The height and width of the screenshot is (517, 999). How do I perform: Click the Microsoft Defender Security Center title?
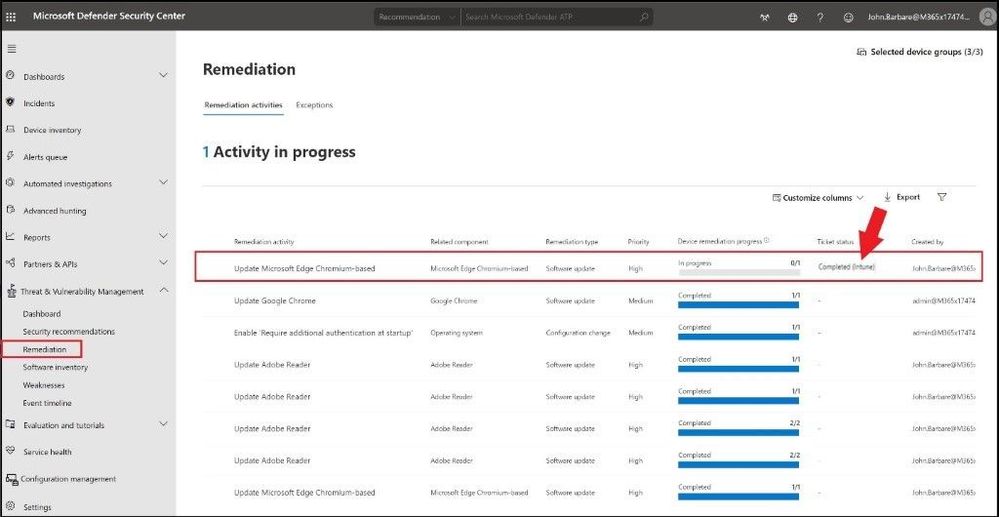[x=109, y=15]
